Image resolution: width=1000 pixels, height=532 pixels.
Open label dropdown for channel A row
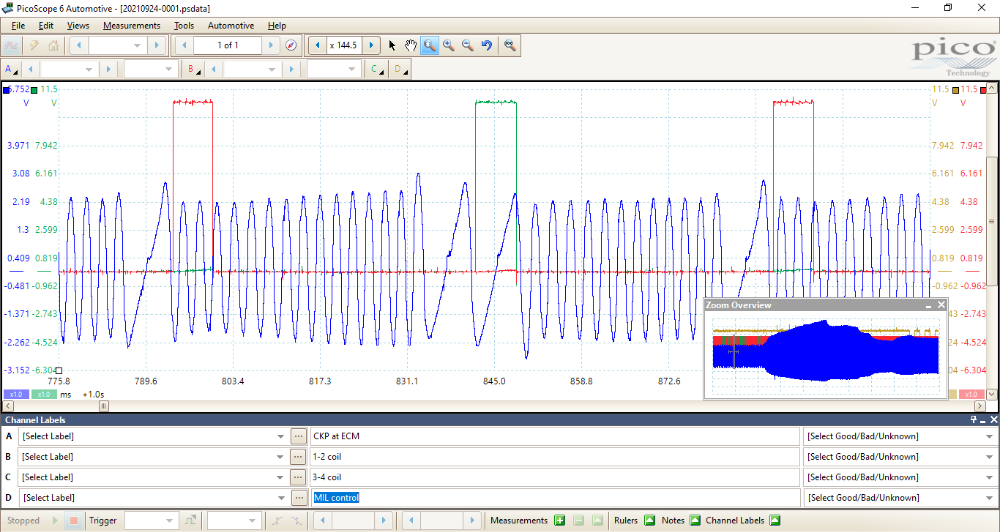281,436
